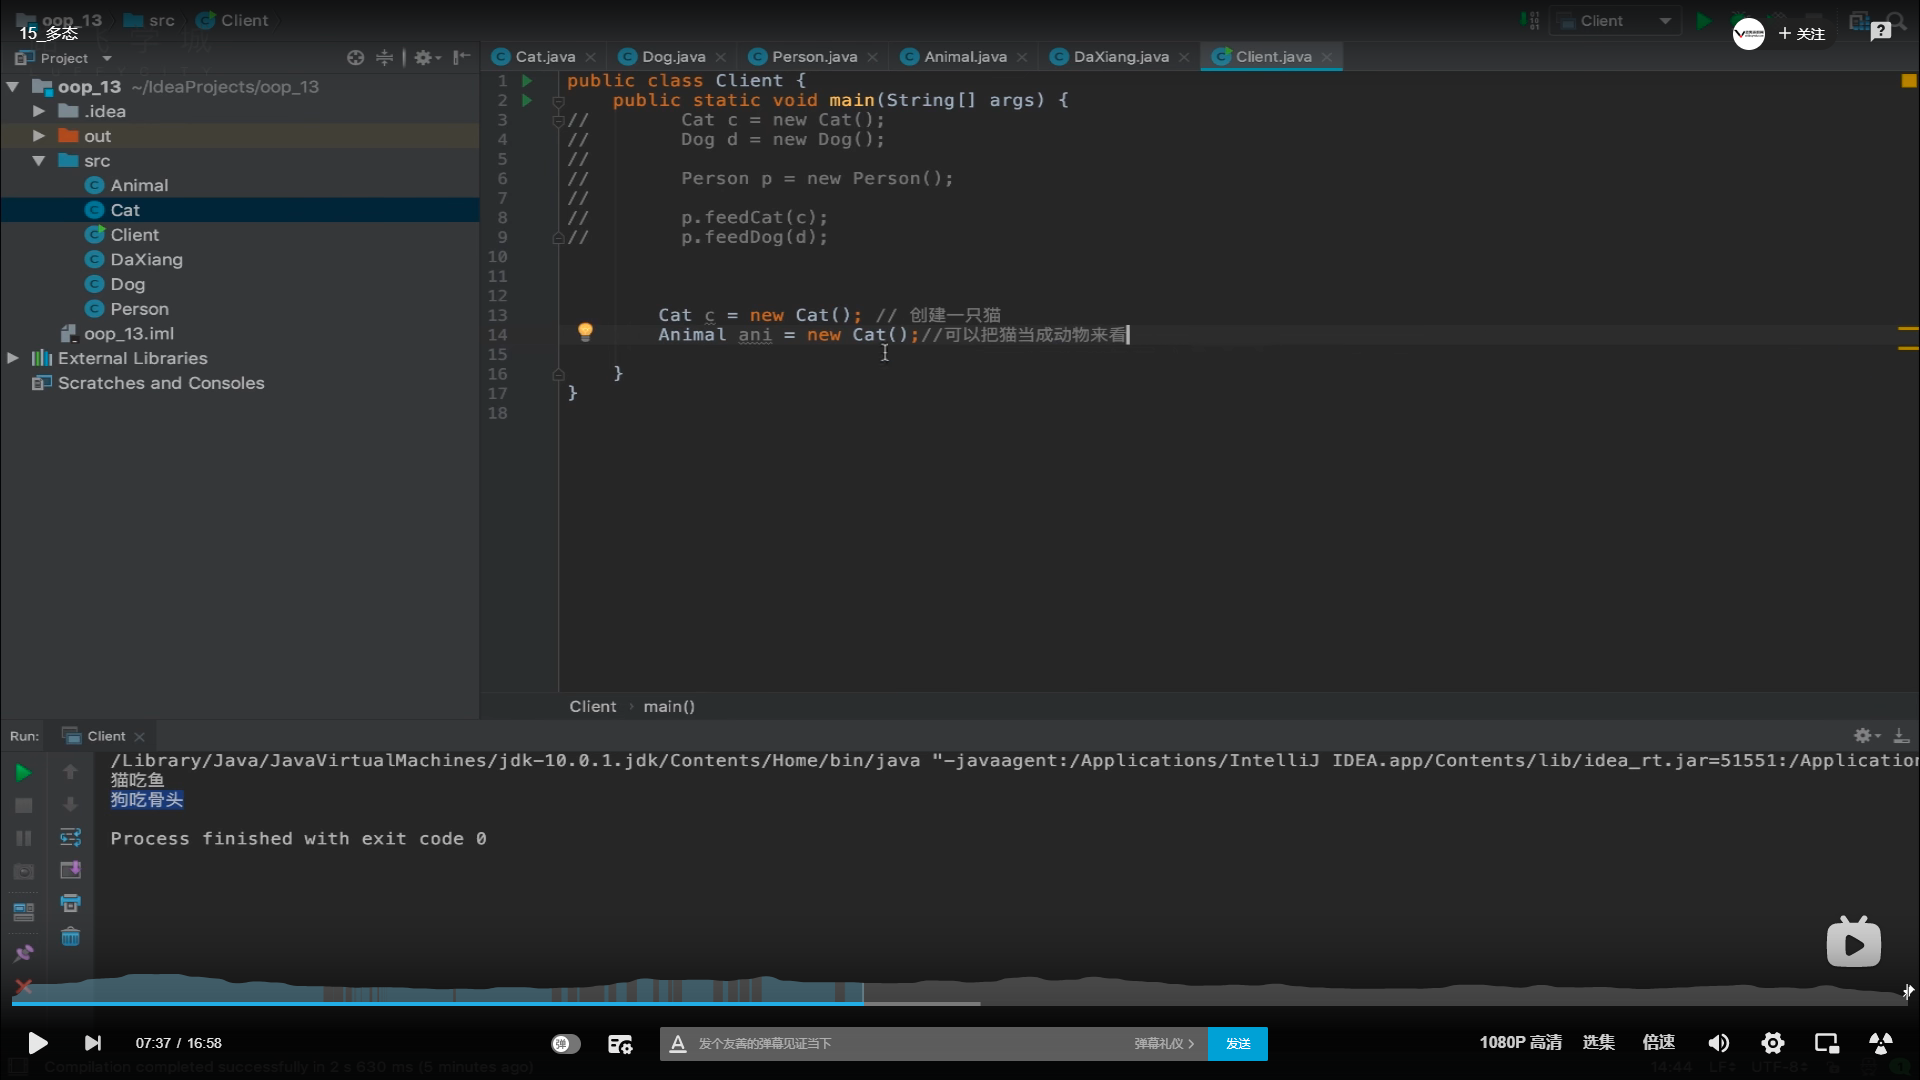Expand the External Libraries node

click(13, 358)
